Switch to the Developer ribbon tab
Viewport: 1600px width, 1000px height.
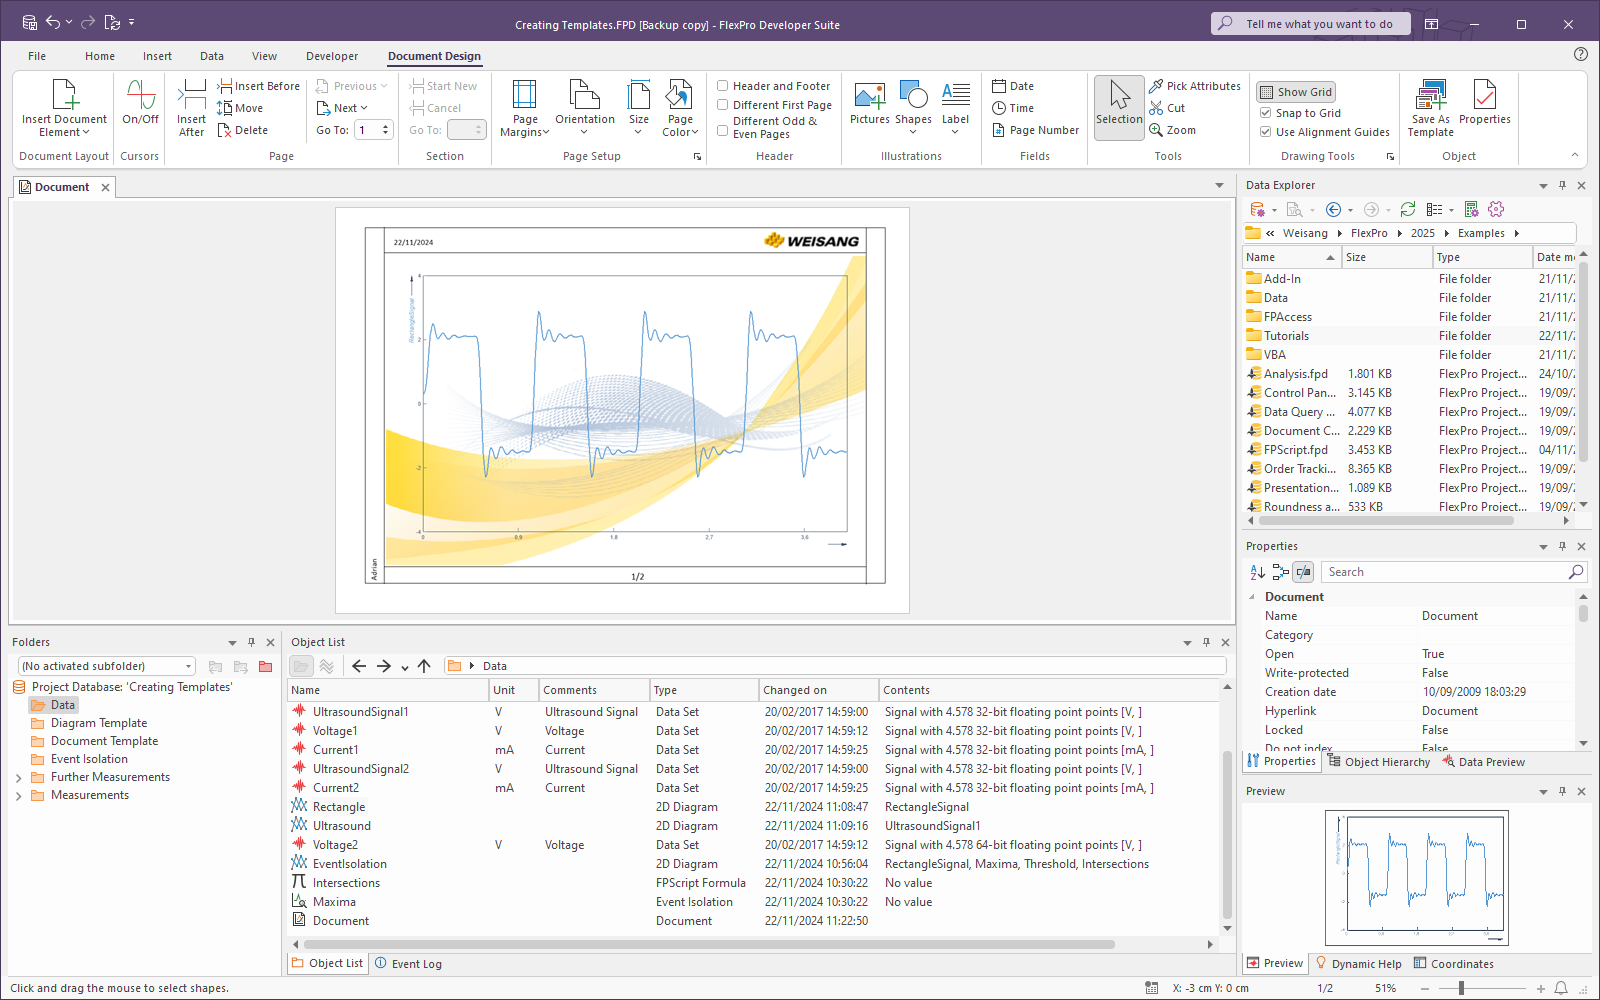coord(332,56)
